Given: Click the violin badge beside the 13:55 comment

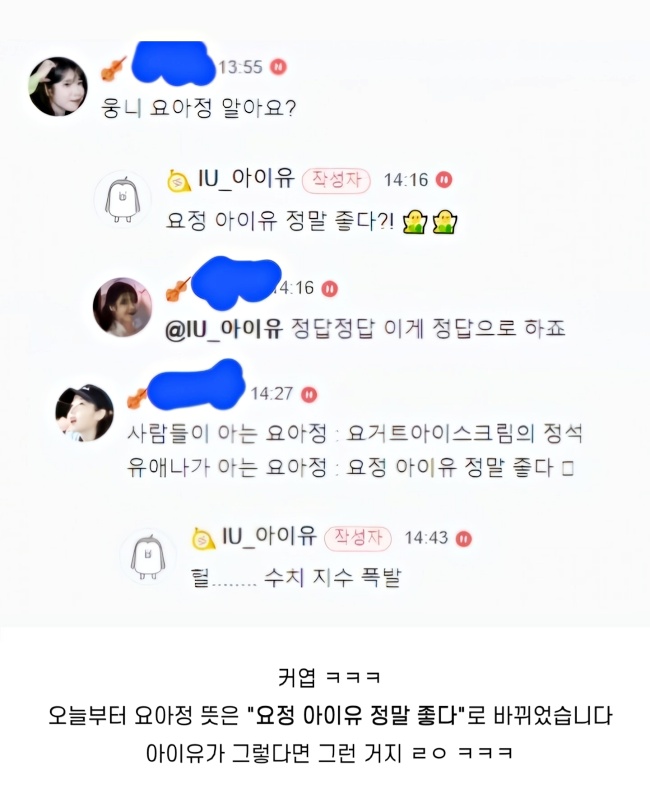Looking at the screenshot, I should 113,69.
